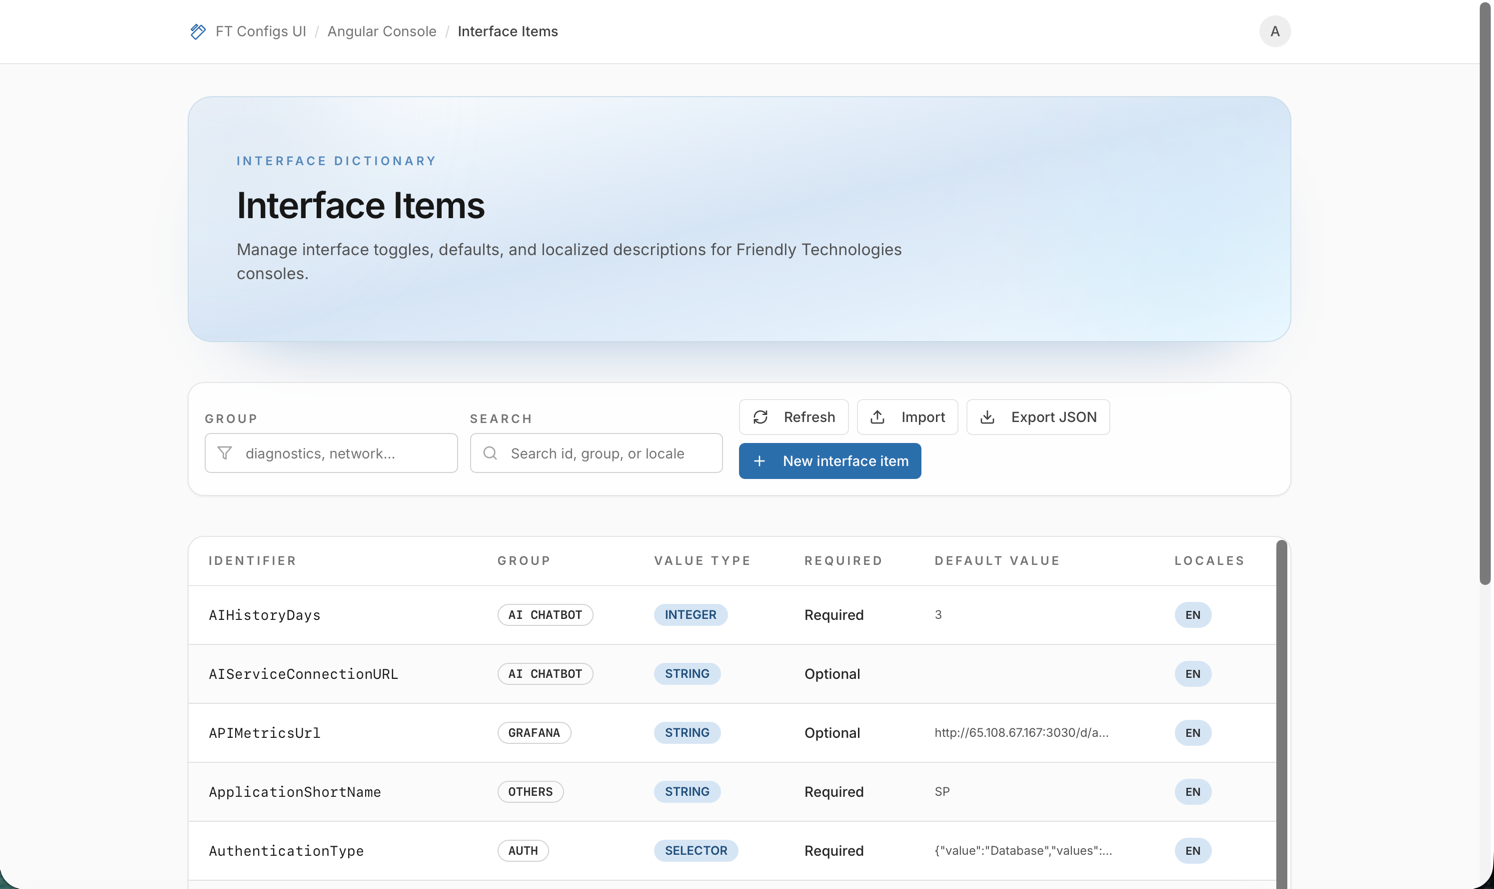1494x889 pixels.
Task: Open the FT Configs UI breadcrumb link
Action: pyautogui.click(x=261, y=31)
